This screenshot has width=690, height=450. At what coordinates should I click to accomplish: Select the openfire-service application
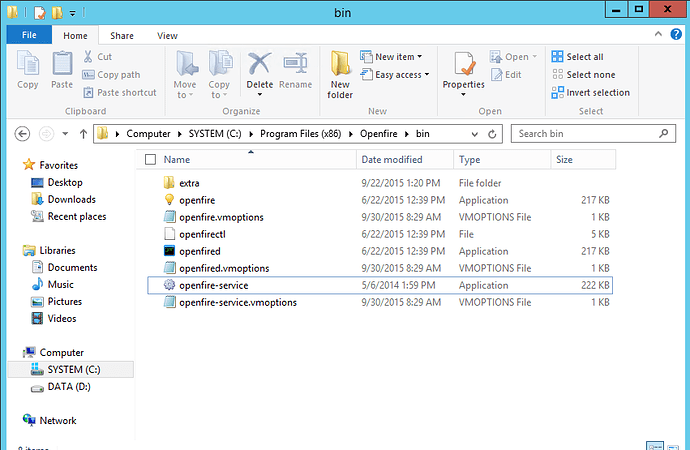tap(380, 285)
